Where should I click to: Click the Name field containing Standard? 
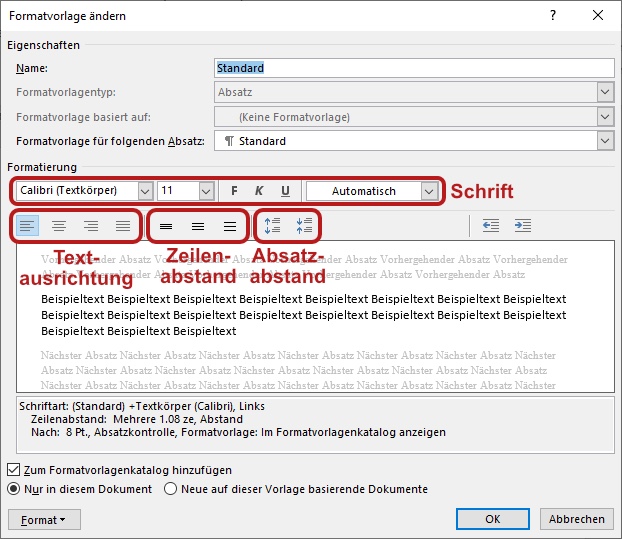pyautogui.click(x=415, y=68)
